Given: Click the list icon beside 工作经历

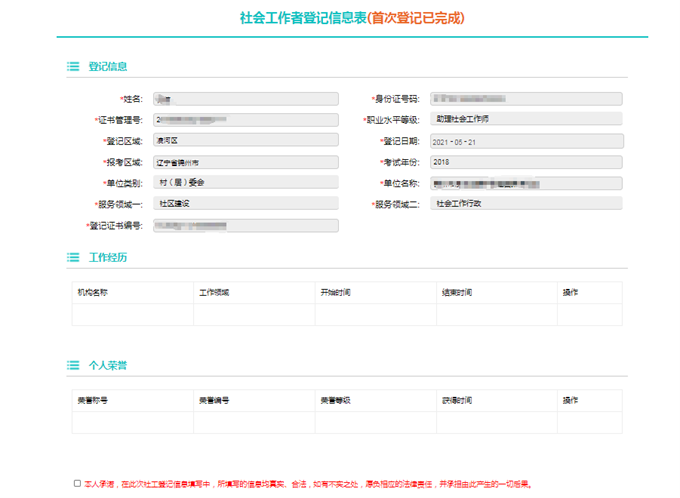Looking at the screenshot, I should pyautogui.click(x=73, y=258).
